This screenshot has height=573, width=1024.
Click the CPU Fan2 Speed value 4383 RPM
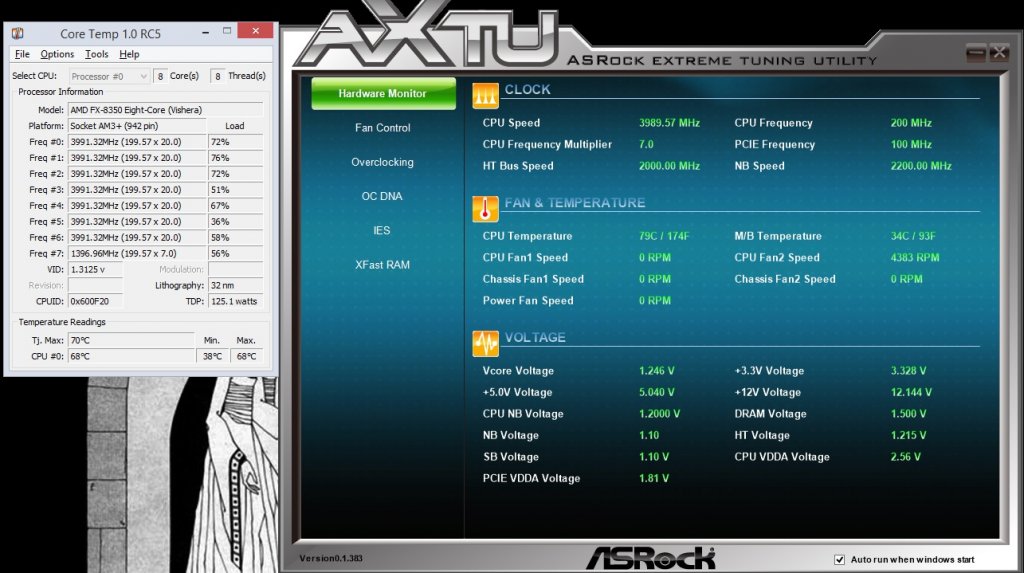click(915, 257)
